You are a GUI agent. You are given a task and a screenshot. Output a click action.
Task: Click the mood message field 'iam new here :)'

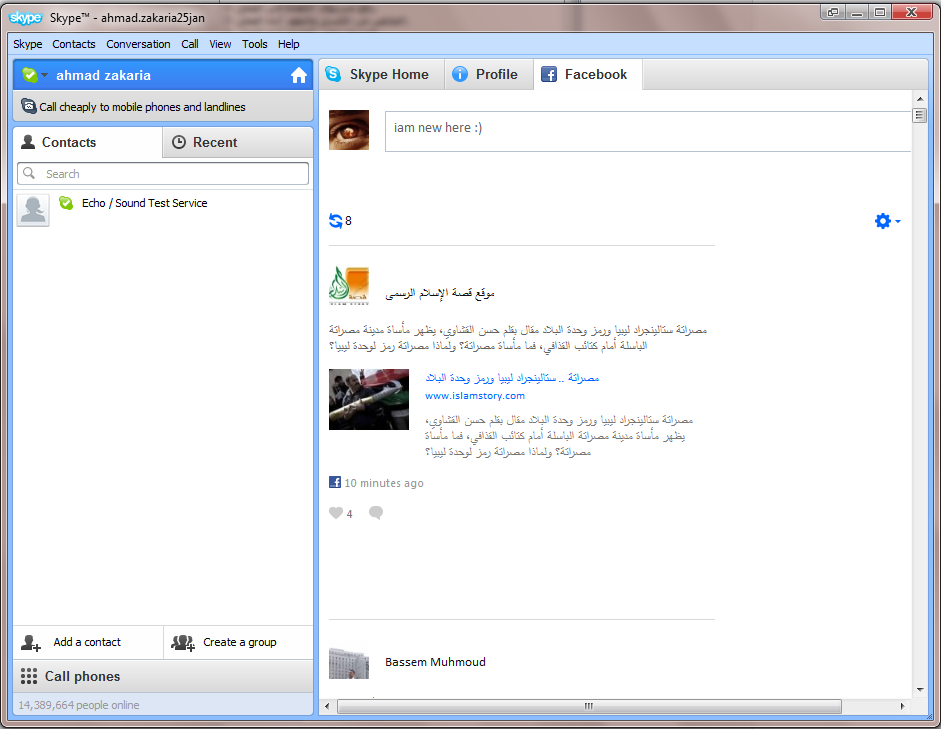(x=648, y=131)
